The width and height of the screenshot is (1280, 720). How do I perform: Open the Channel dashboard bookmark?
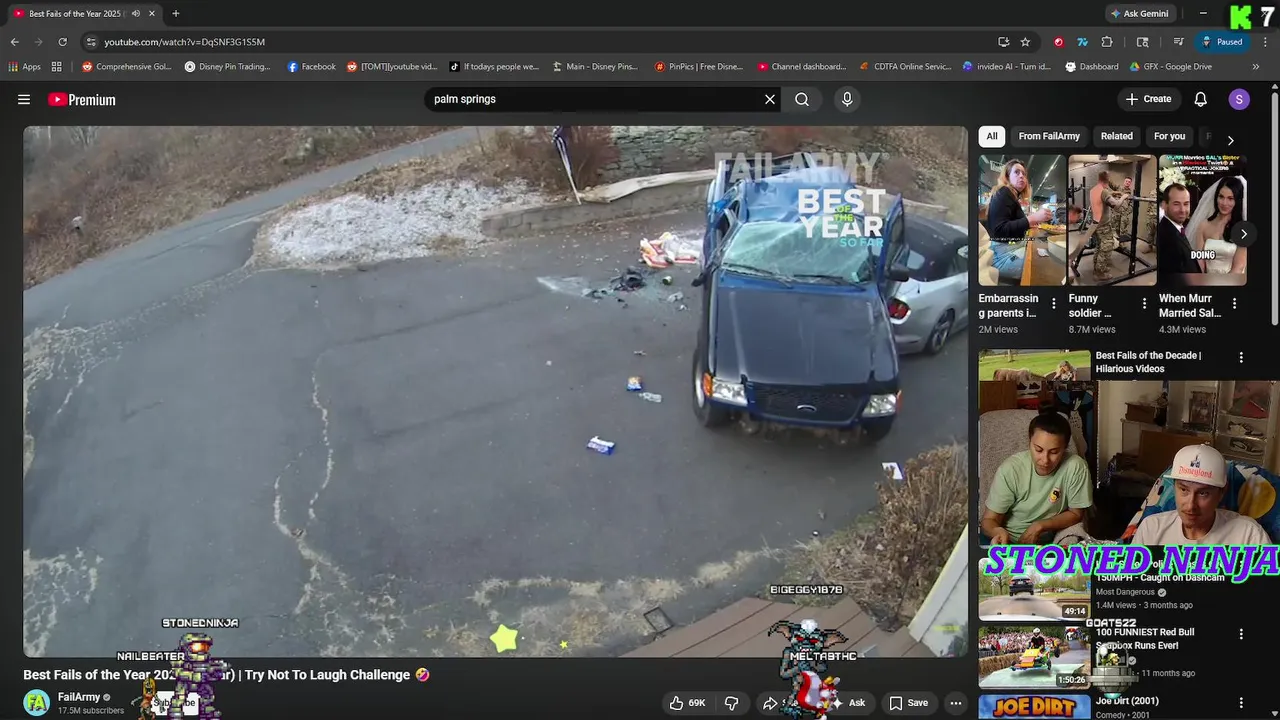pyautogui.click(x=802, y=67)
